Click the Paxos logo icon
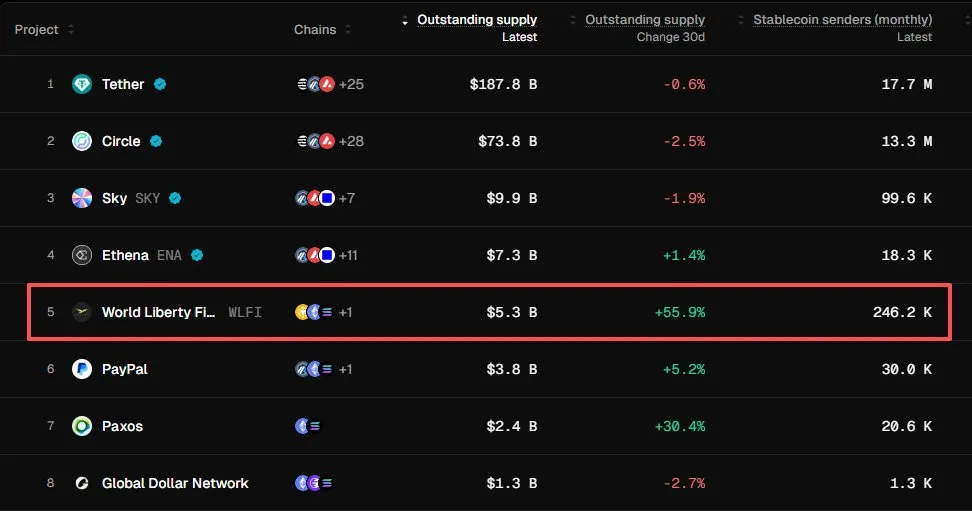972x511 pixels. [x=82, y=426]
